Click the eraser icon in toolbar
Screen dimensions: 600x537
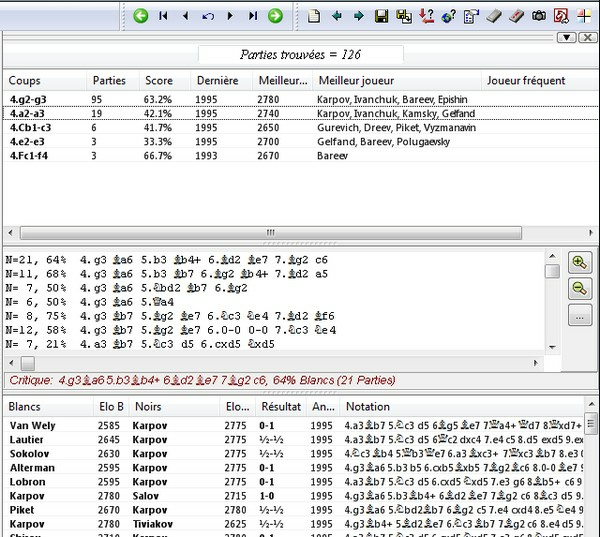[x=495, y=16]
